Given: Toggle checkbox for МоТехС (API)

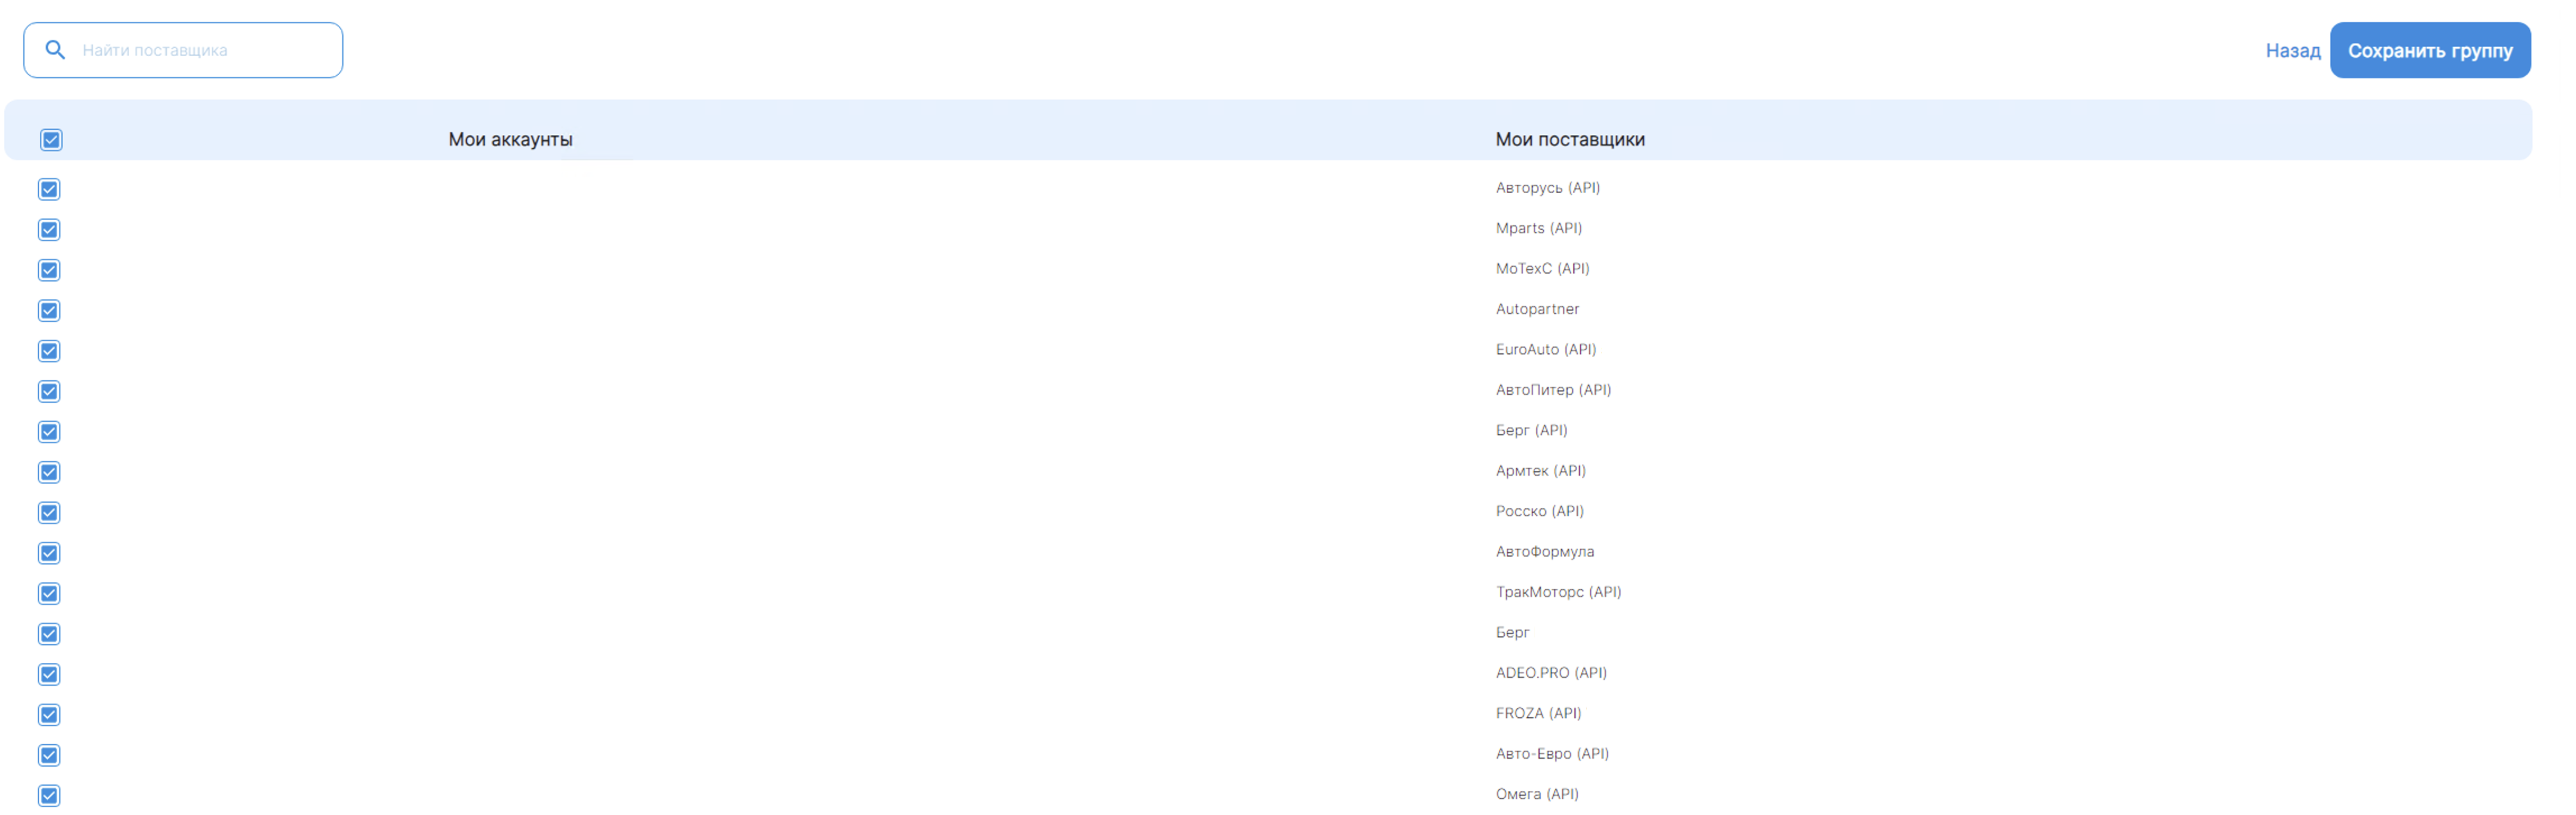Looking at the screenshot, I should pyautogui.click(x=49, y=270).
